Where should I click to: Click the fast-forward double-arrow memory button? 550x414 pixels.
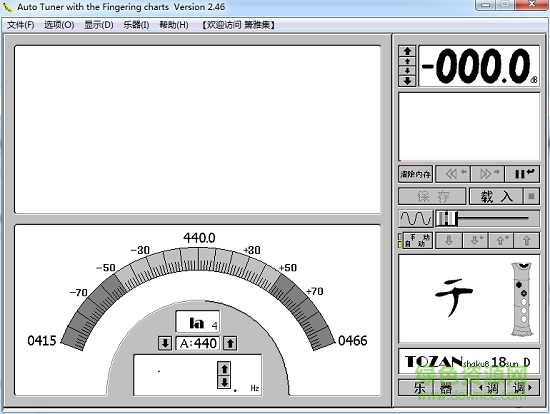[488, 174]
